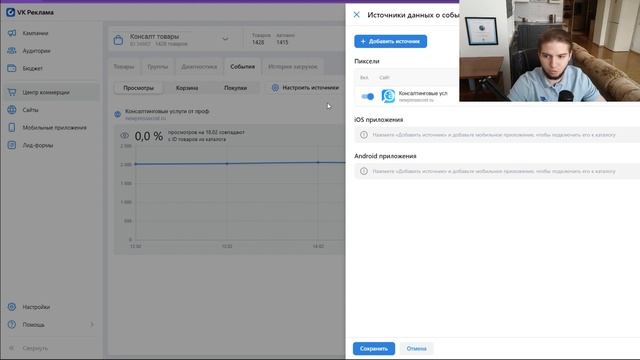Open Мобильные приложения phone icon
This screenshot has width=640, height=360.
point(12,127)
